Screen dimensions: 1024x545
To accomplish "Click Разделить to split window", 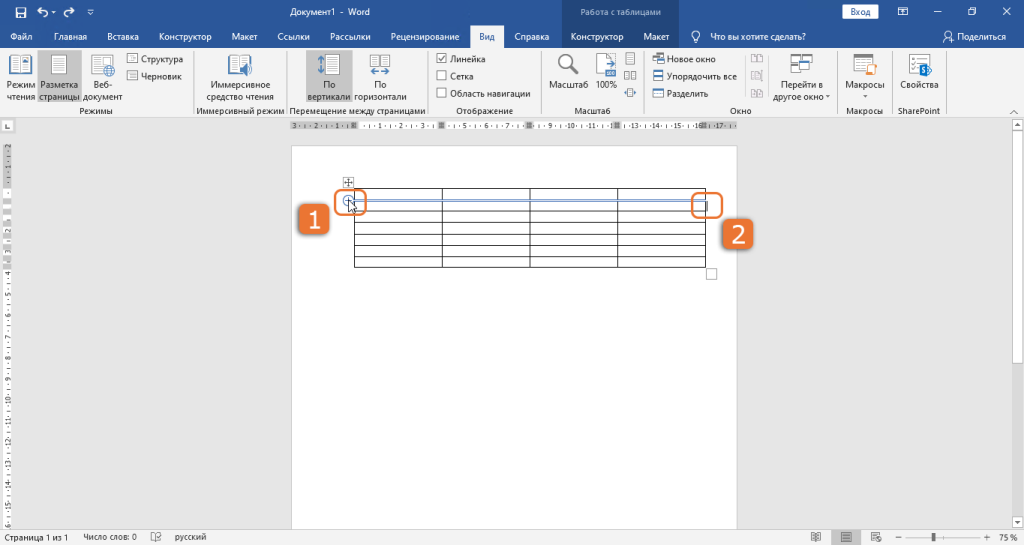I will tap(680, 93).
